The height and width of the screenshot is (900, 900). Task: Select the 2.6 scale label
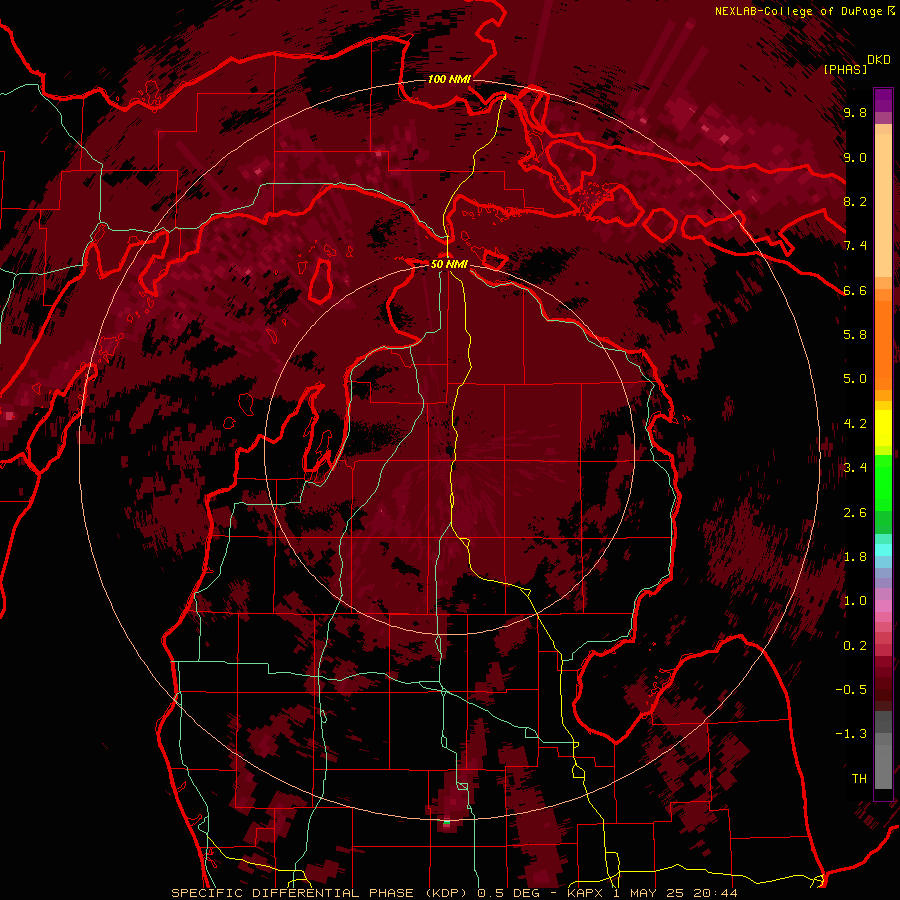tap(855, 513)
